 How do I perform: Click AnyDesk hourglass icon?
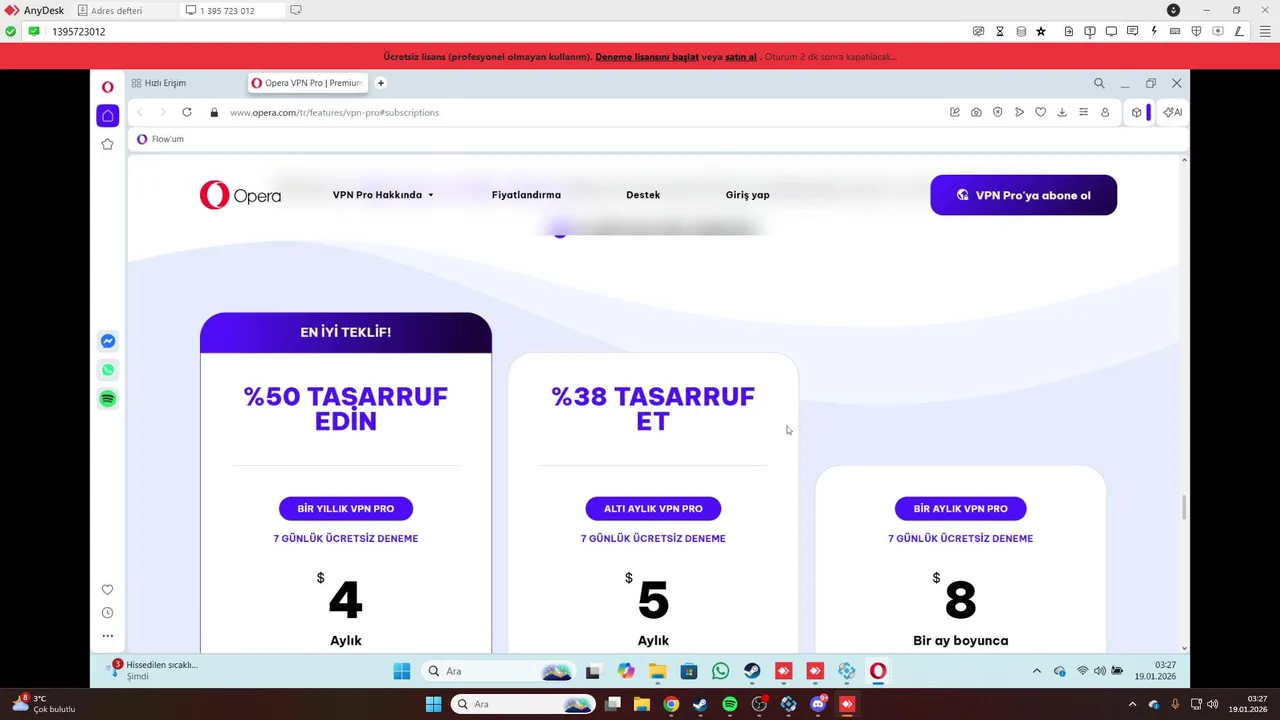pyautogui.click(x=999, y=31)
